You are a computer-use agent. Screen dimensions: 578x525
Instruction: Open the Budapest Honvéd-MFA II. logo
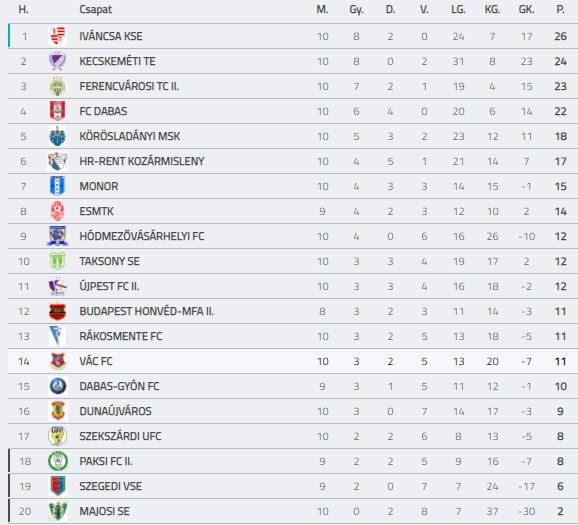tap(58, 312)
